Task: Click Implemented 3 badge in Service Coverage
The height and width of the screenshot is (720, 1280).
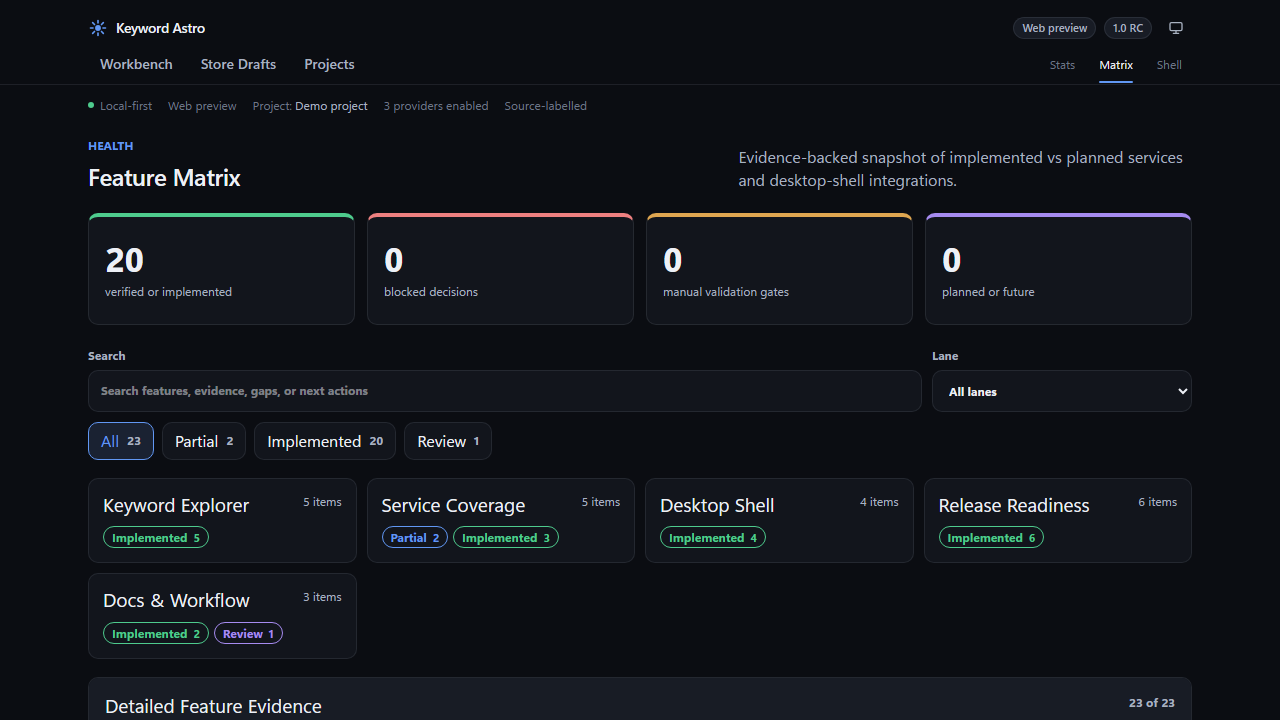Action: click(506, 538)
